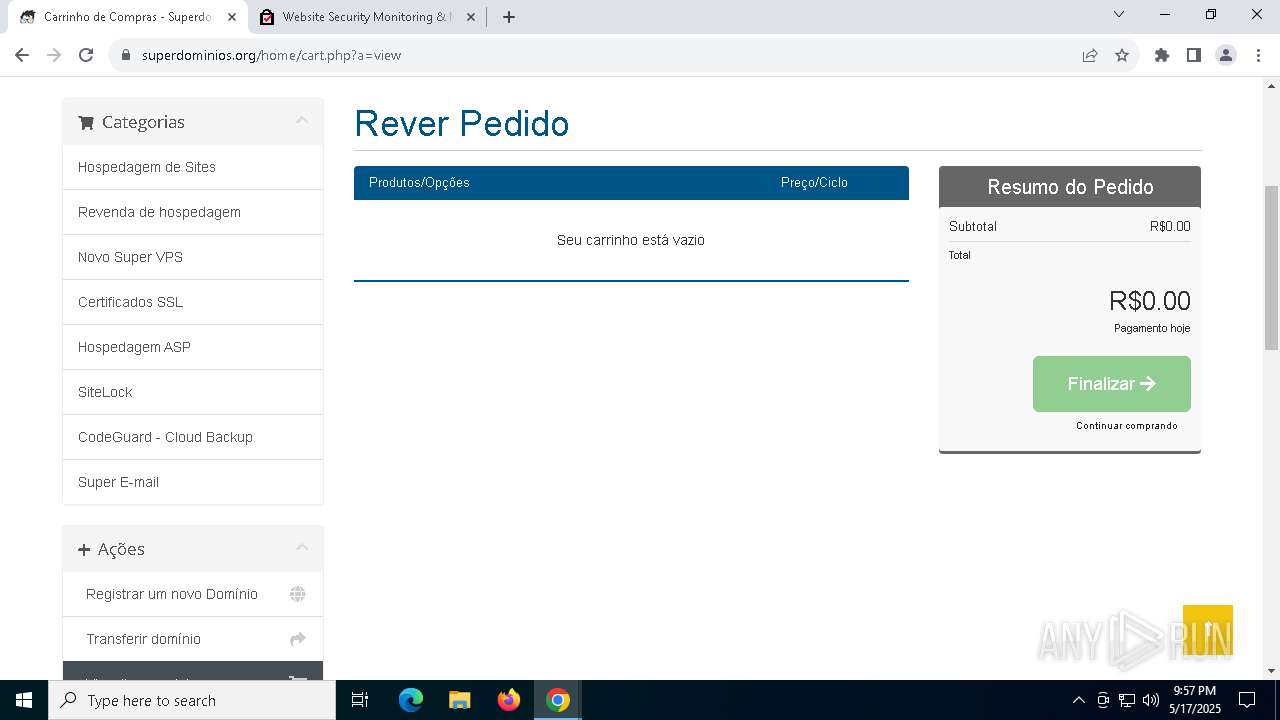Open Task View on taskbar
Image resolution: width=1280 pixels, height=720 pixels.
(x=360, y=700)
